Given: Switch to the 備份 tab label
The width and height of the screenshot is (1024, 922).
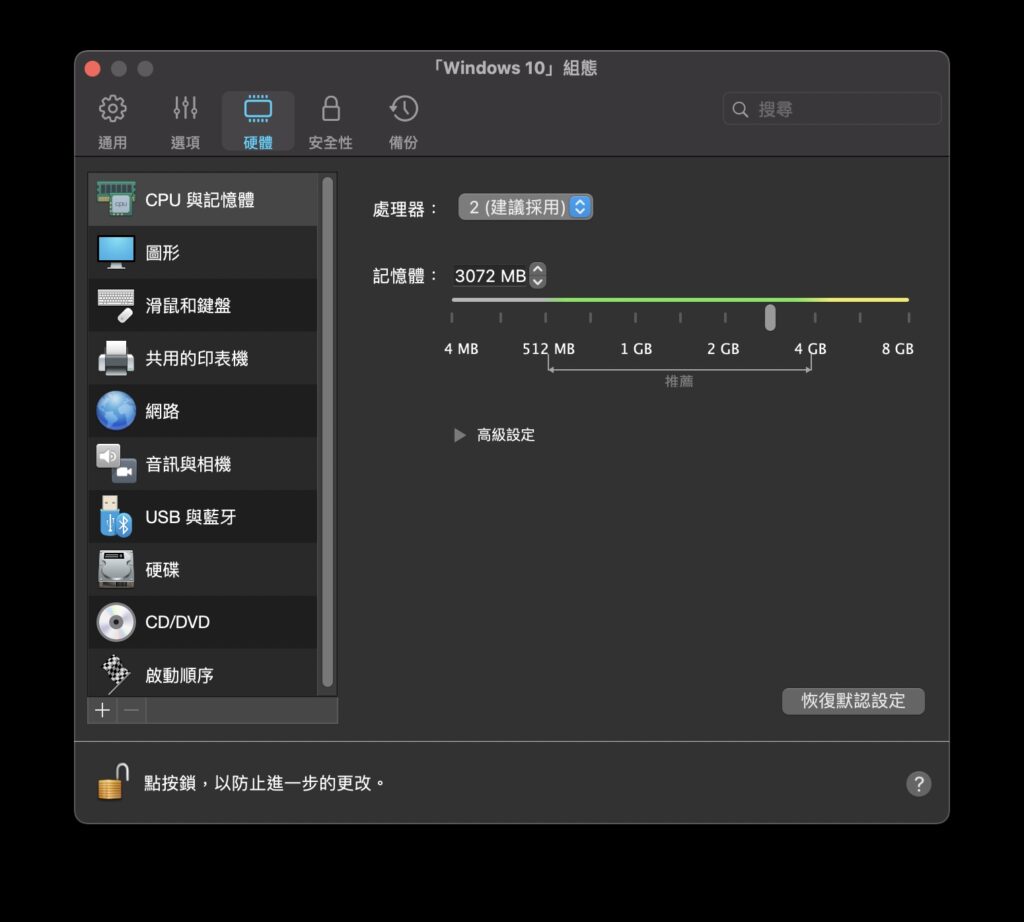Looking at the screenshot, I should click(404, 142).
